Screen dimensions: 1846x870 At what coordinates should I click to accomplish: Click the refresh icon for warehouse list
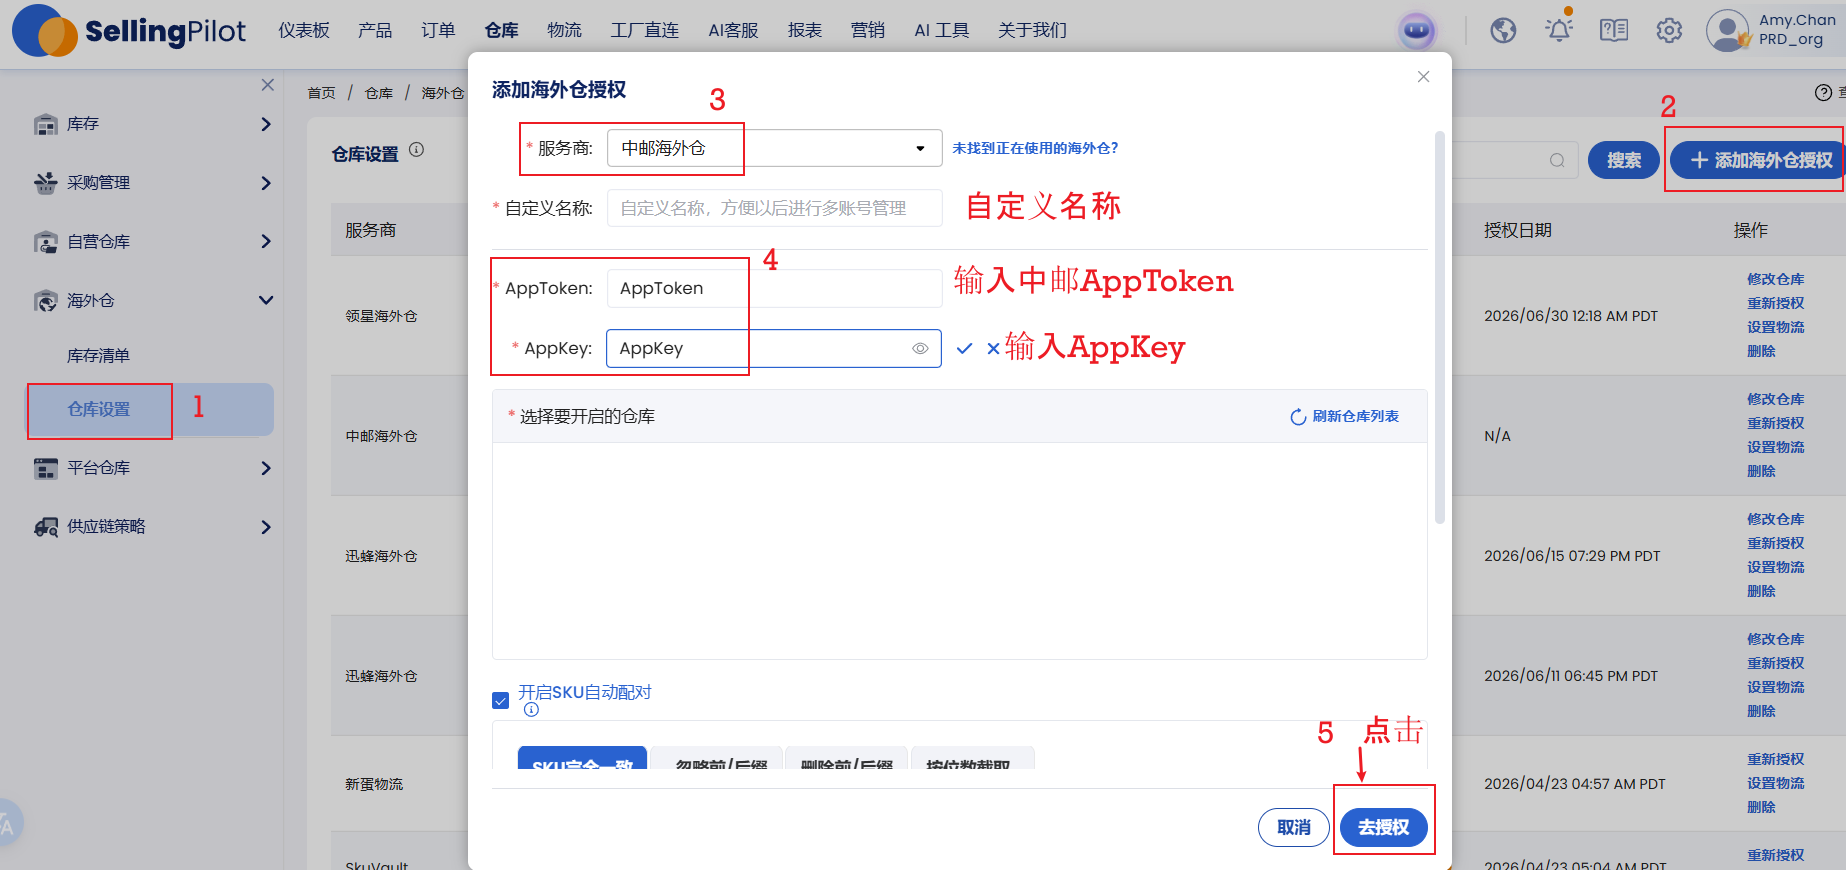click(1298, 417)
